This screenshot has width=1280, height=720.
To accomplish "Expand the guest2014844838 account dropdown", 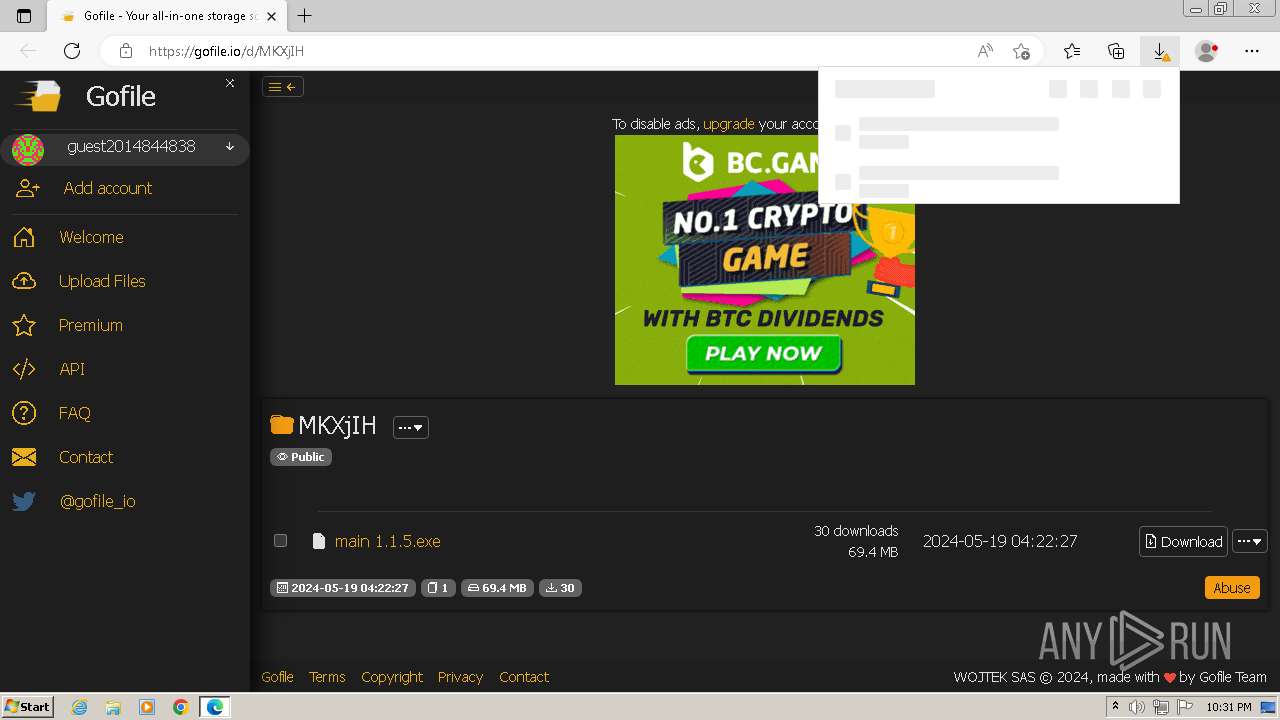I will click(x=230, y=146).
